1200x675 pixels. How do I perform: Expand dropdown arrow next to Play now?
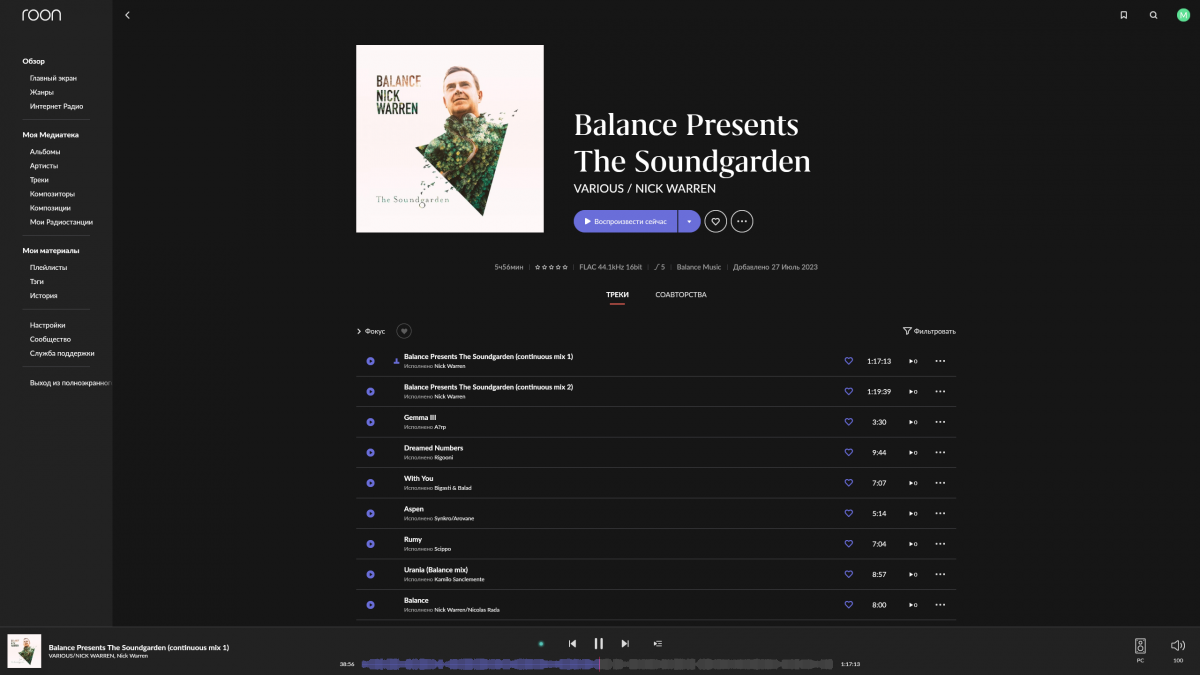(x=689, y=221)
